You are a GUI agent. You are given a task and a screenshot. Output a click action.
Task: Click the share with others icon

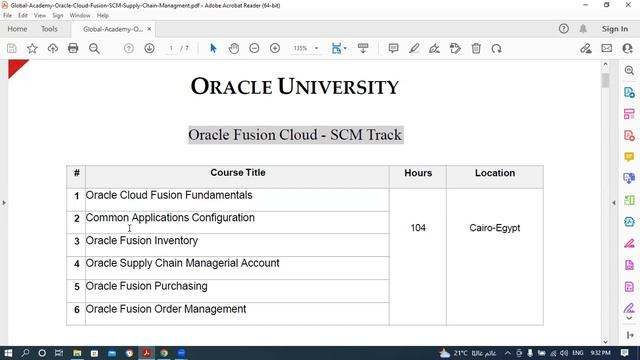(x=628, y=48)
